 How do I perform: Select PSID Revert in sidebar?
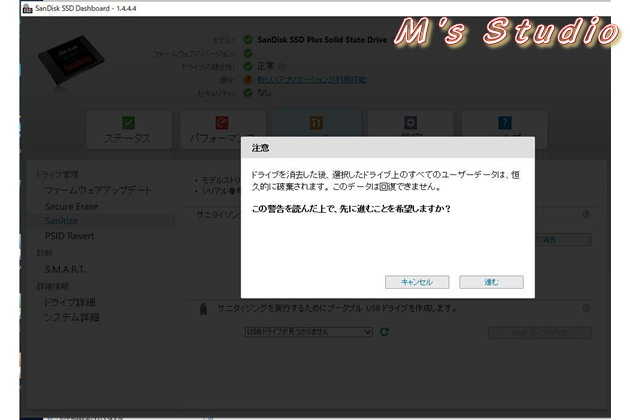[x=70, y=236]
